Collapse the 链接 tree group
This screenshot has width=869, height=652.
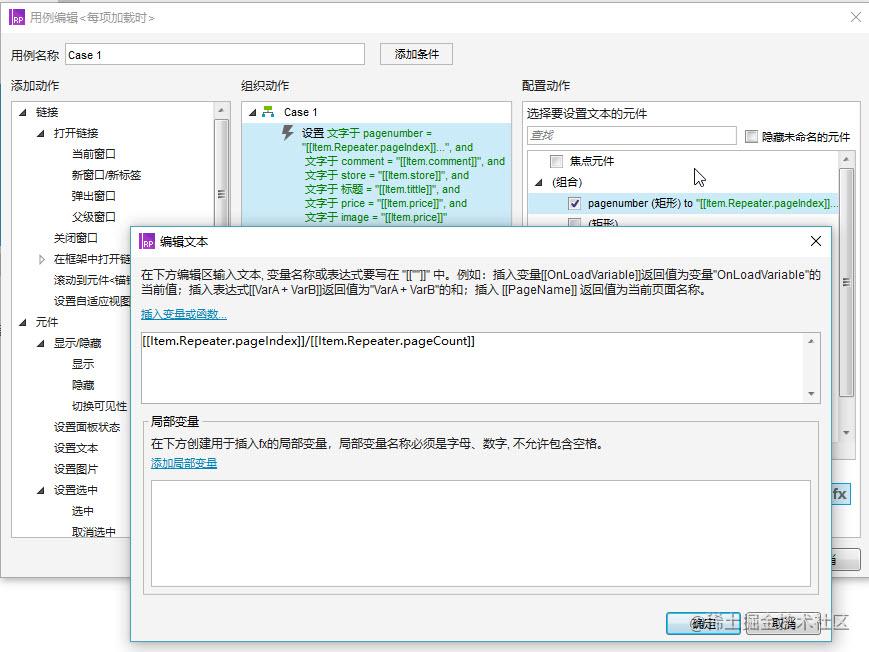pyautogui.click(x=23, y=113)
